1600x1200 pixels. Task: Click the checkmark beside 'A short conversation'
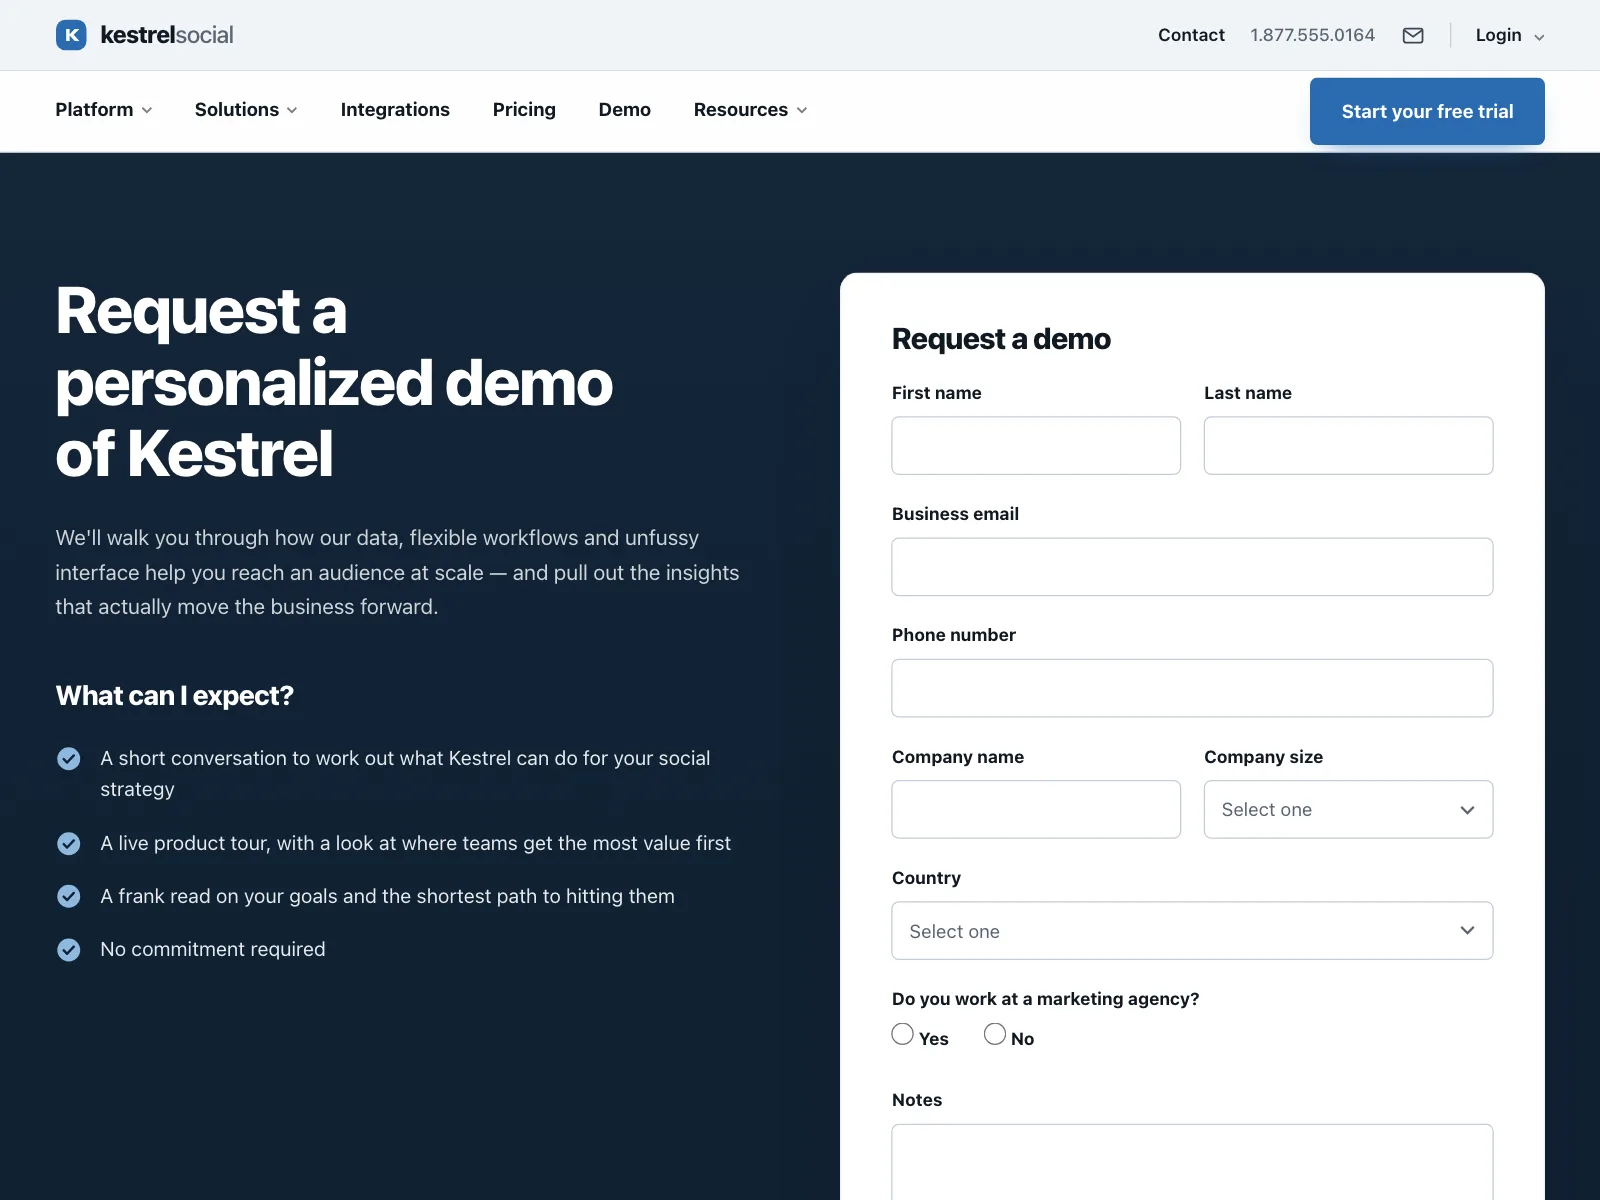point(69,759)
